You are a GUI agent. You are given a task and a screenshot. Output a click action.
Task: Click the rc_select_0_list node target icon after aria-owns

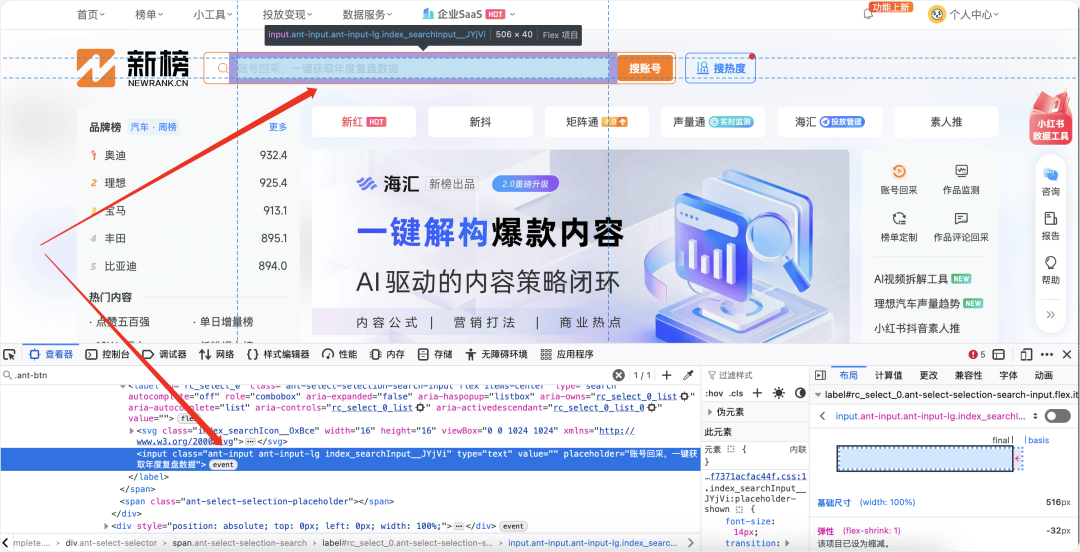[684, 397]
